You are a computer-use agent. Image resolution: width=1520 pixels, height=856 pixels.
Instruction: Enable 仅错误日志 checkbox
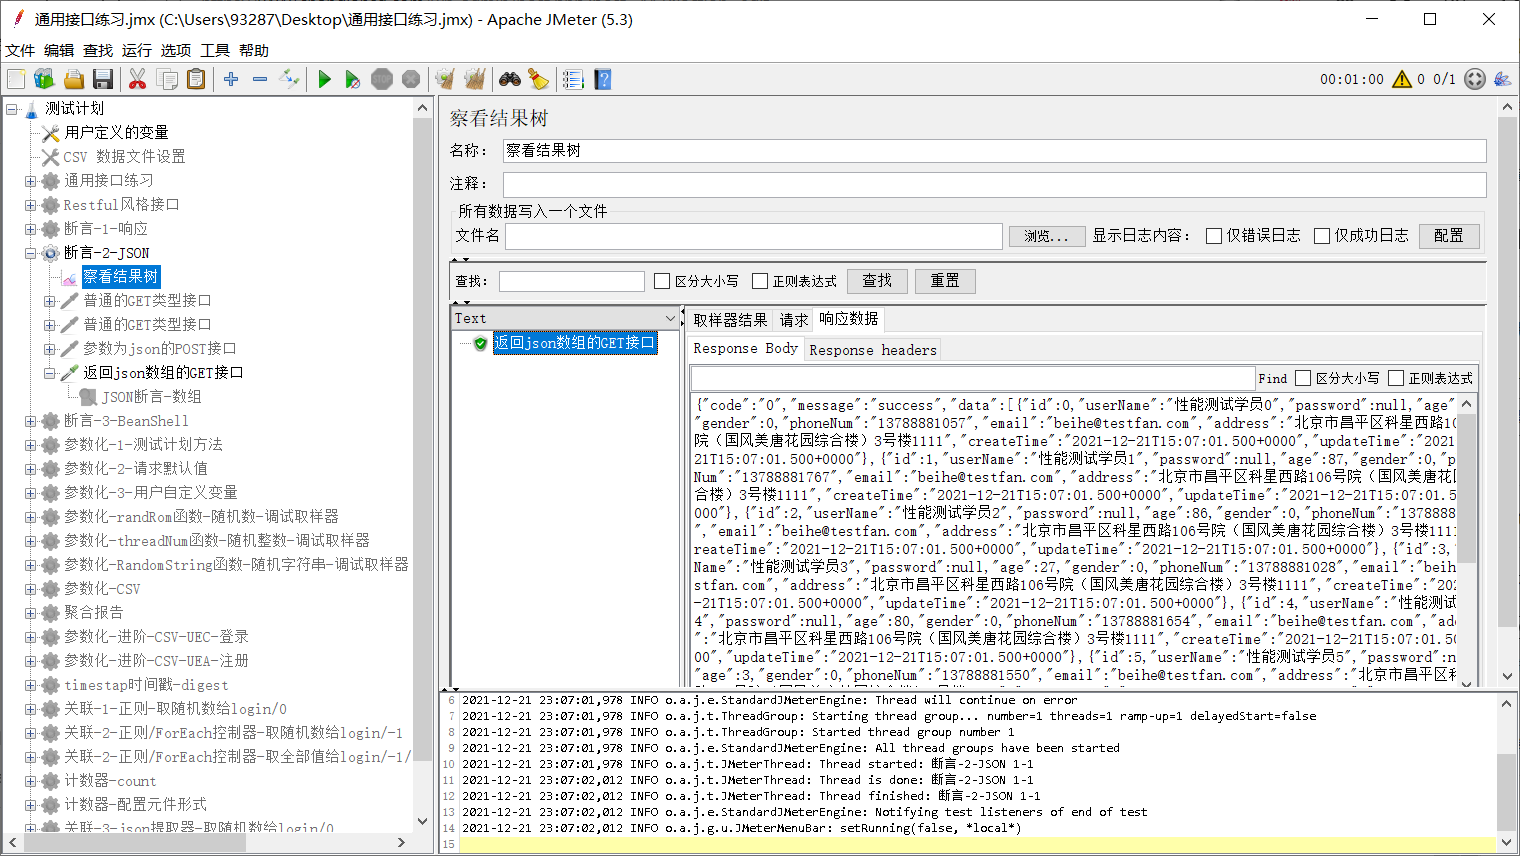tap(1214, 236)
